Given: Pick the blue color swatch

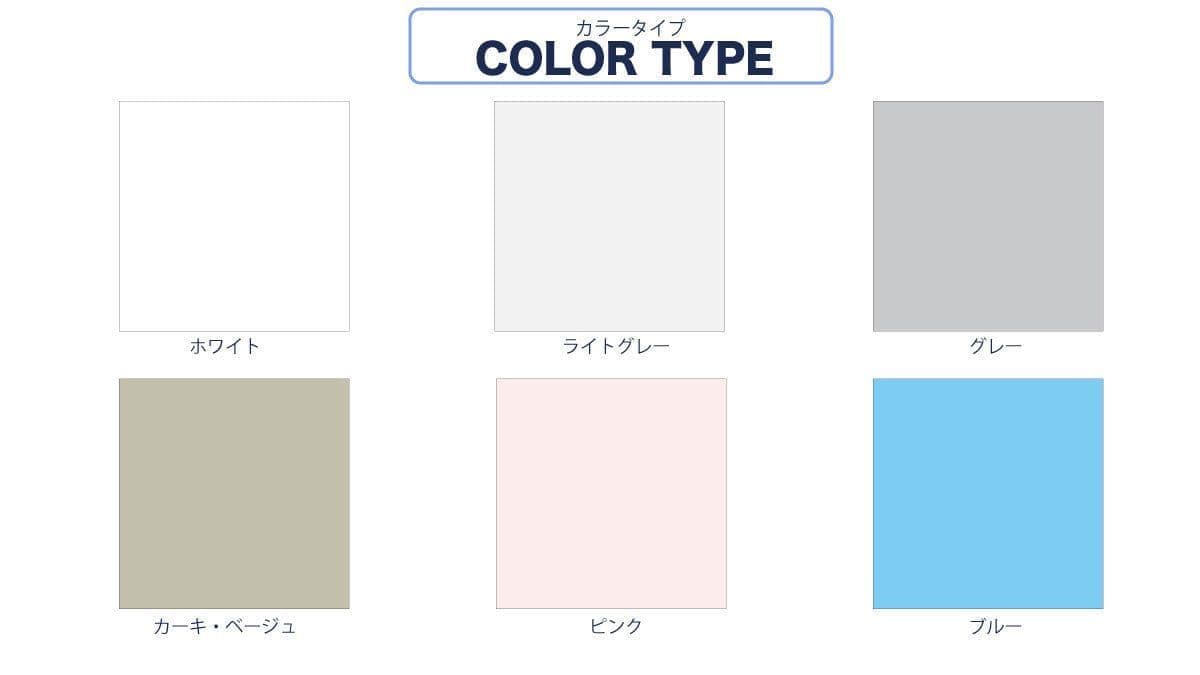Looking at the screenshot, I should 988,493.
